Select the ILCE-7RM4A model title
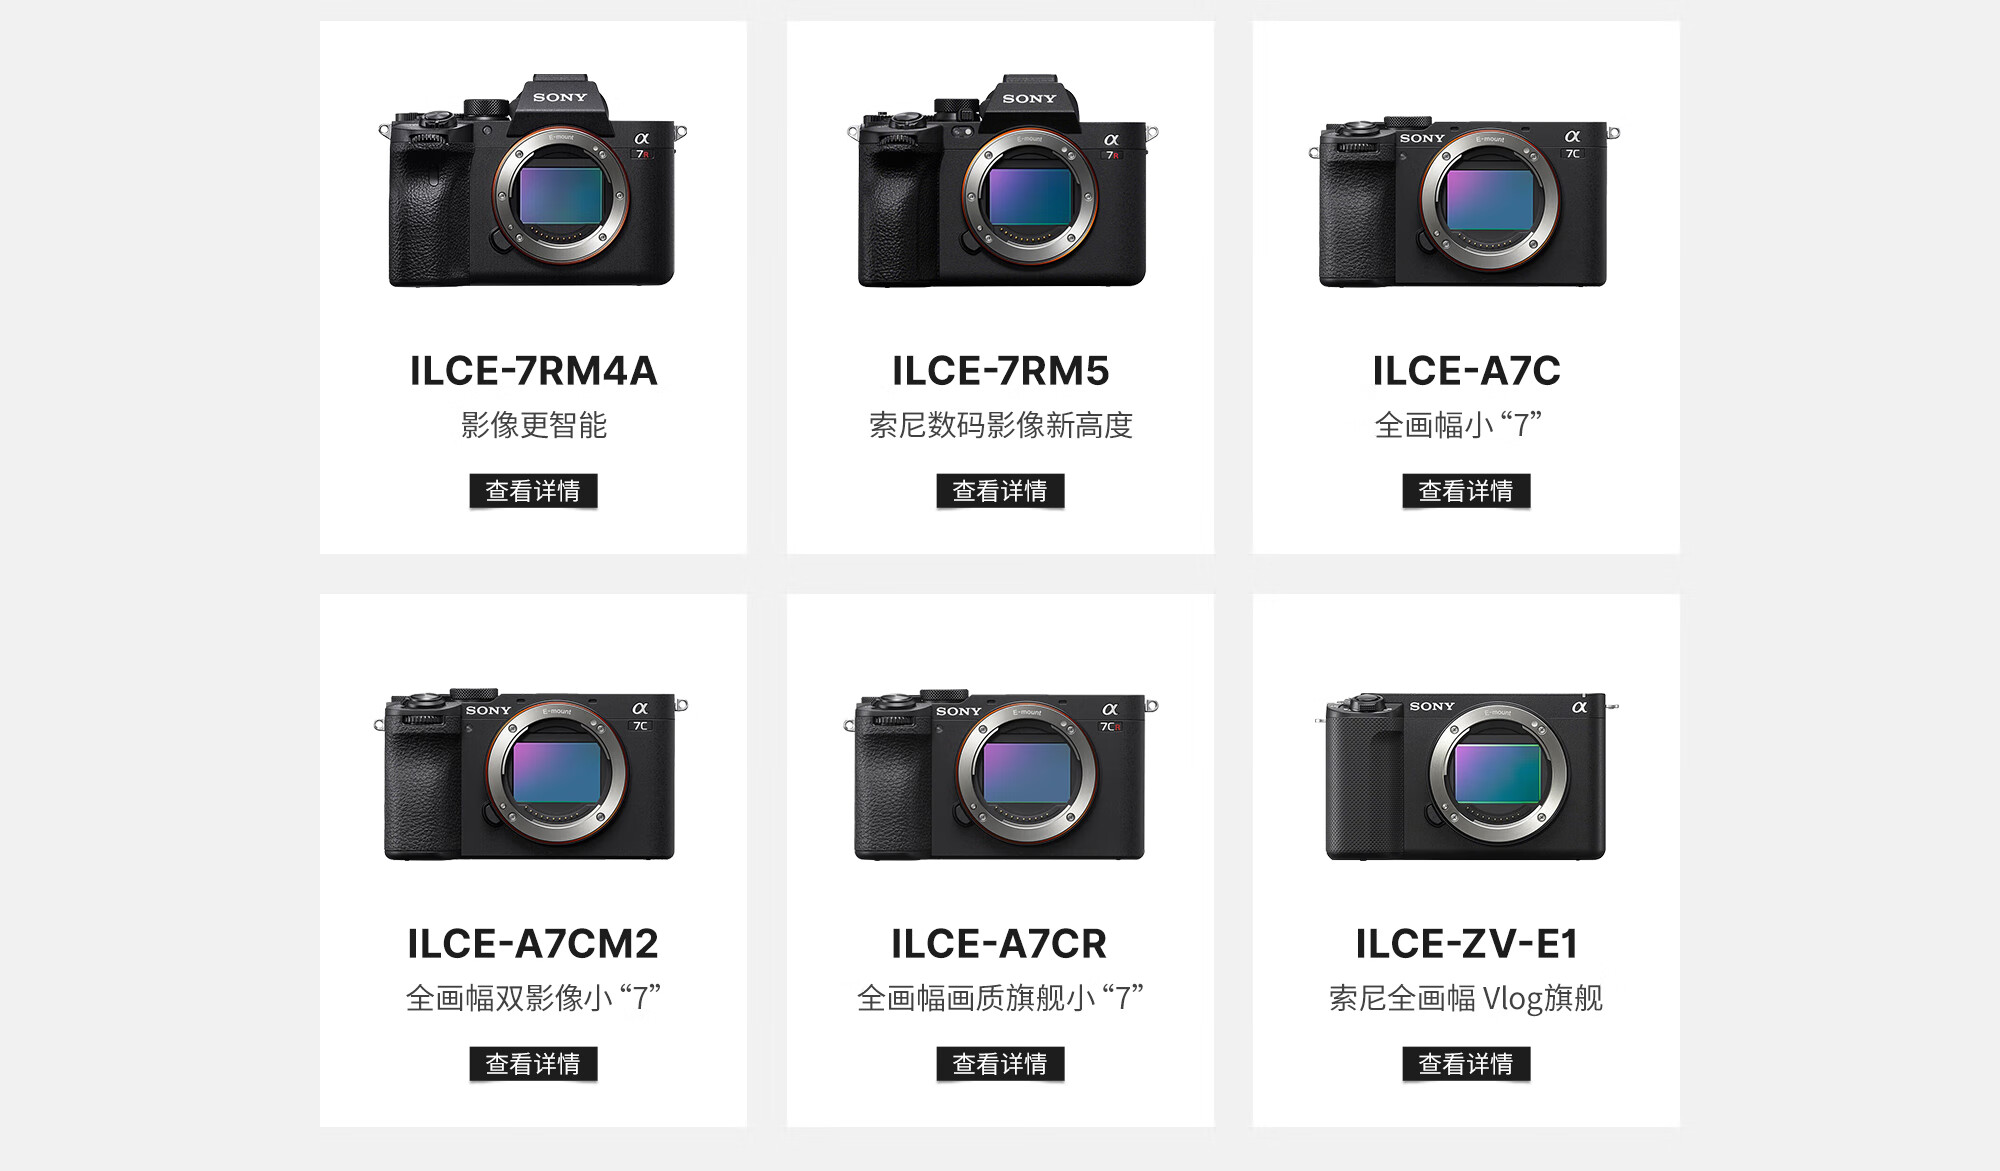Screen dimensions: 2000x1171 click(x=533, y=371)
